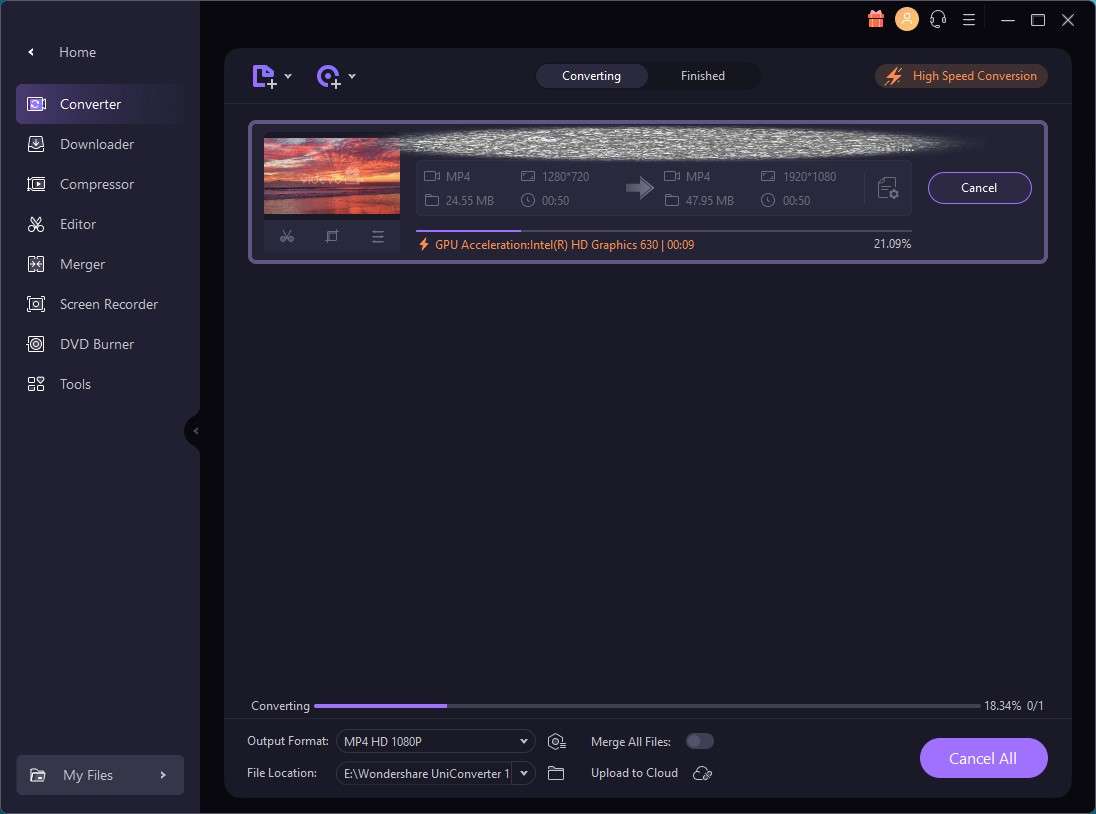Click the crop icon under video thumbnail
This screenshot has height=814, width=1096.
click(332, 236)
